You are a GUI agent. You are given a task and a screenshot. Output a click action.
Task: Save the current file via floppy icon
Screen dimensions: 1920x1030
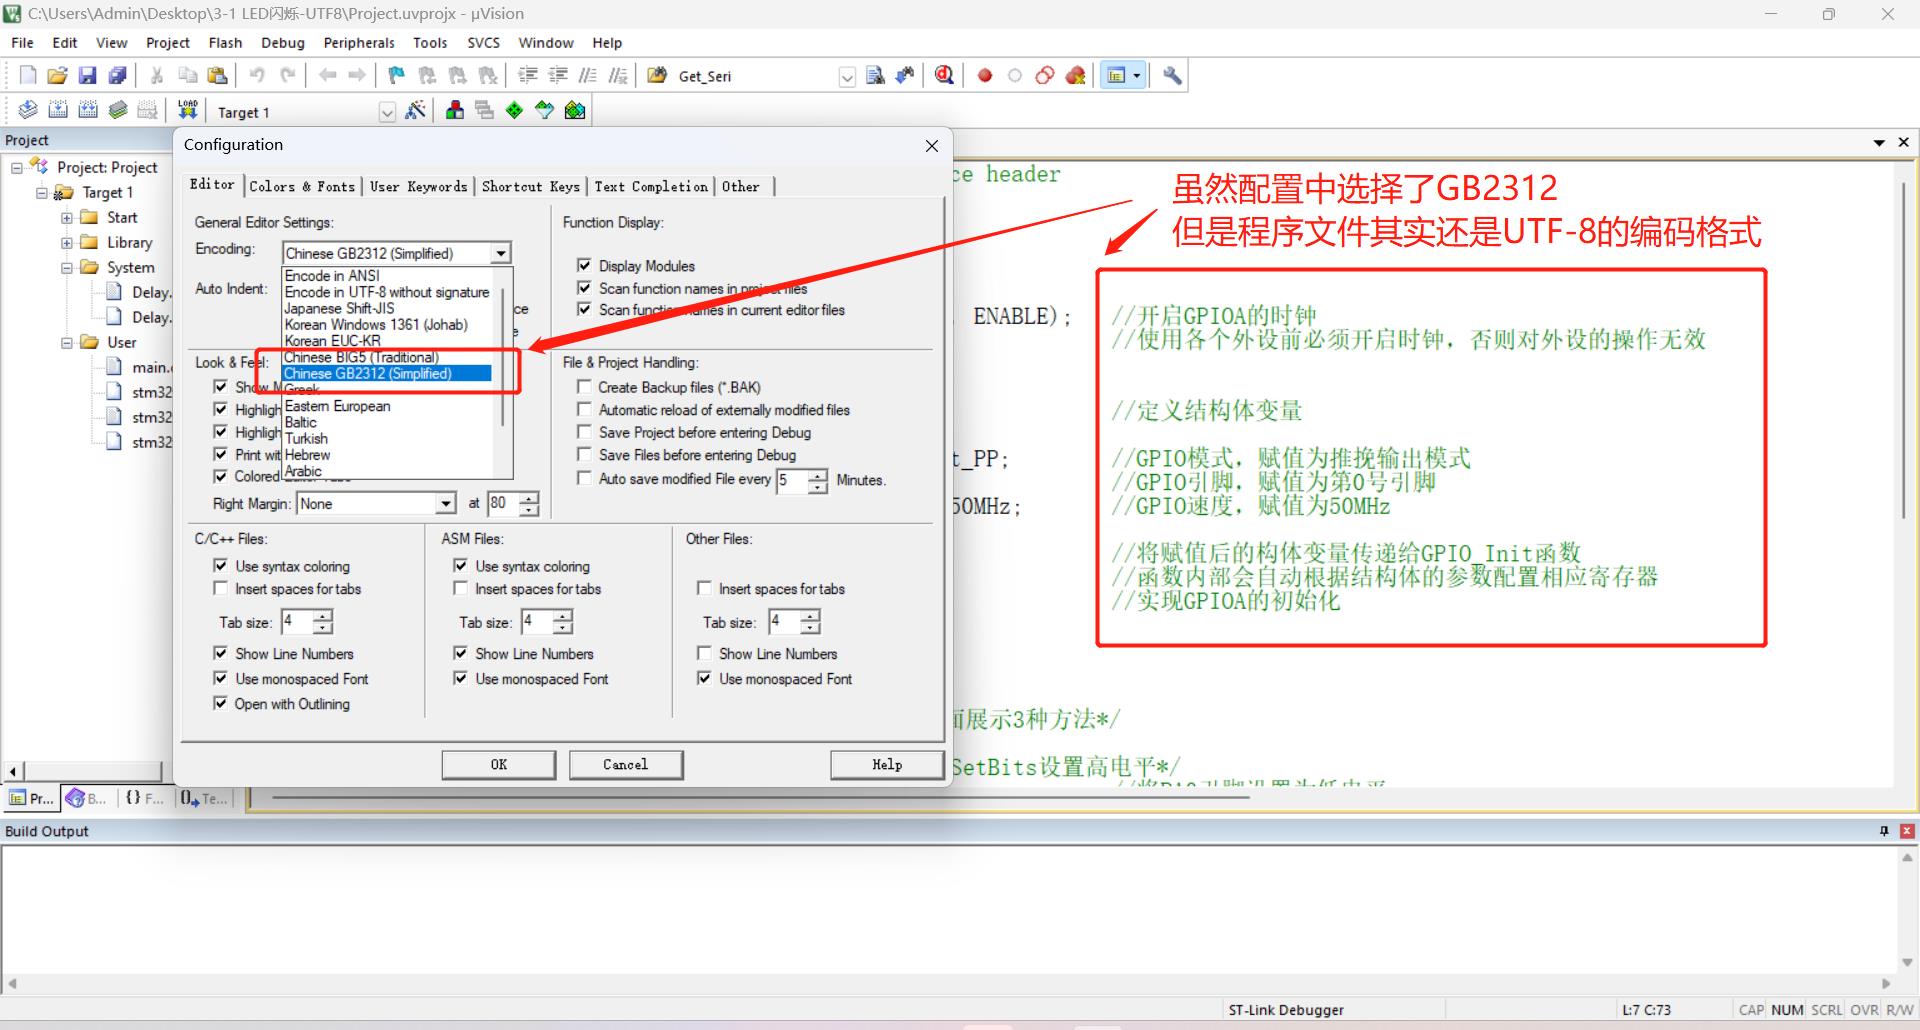click(88, 75)
